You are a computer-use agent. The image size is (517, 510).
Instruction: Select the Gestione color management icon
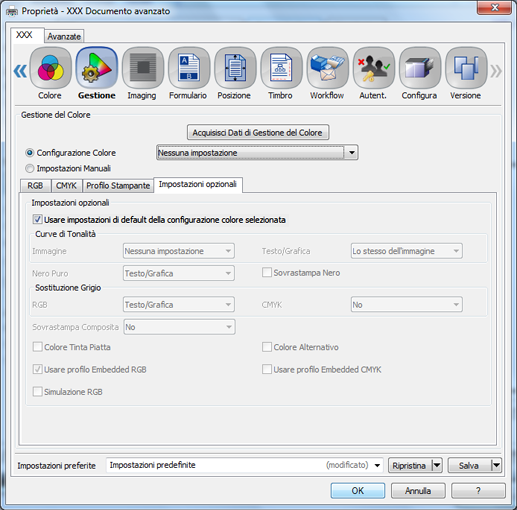97,68
